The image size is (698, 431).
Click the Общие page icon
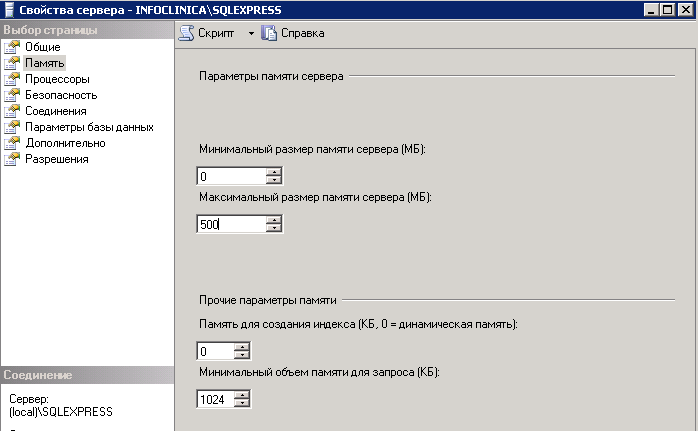(12, 47)
